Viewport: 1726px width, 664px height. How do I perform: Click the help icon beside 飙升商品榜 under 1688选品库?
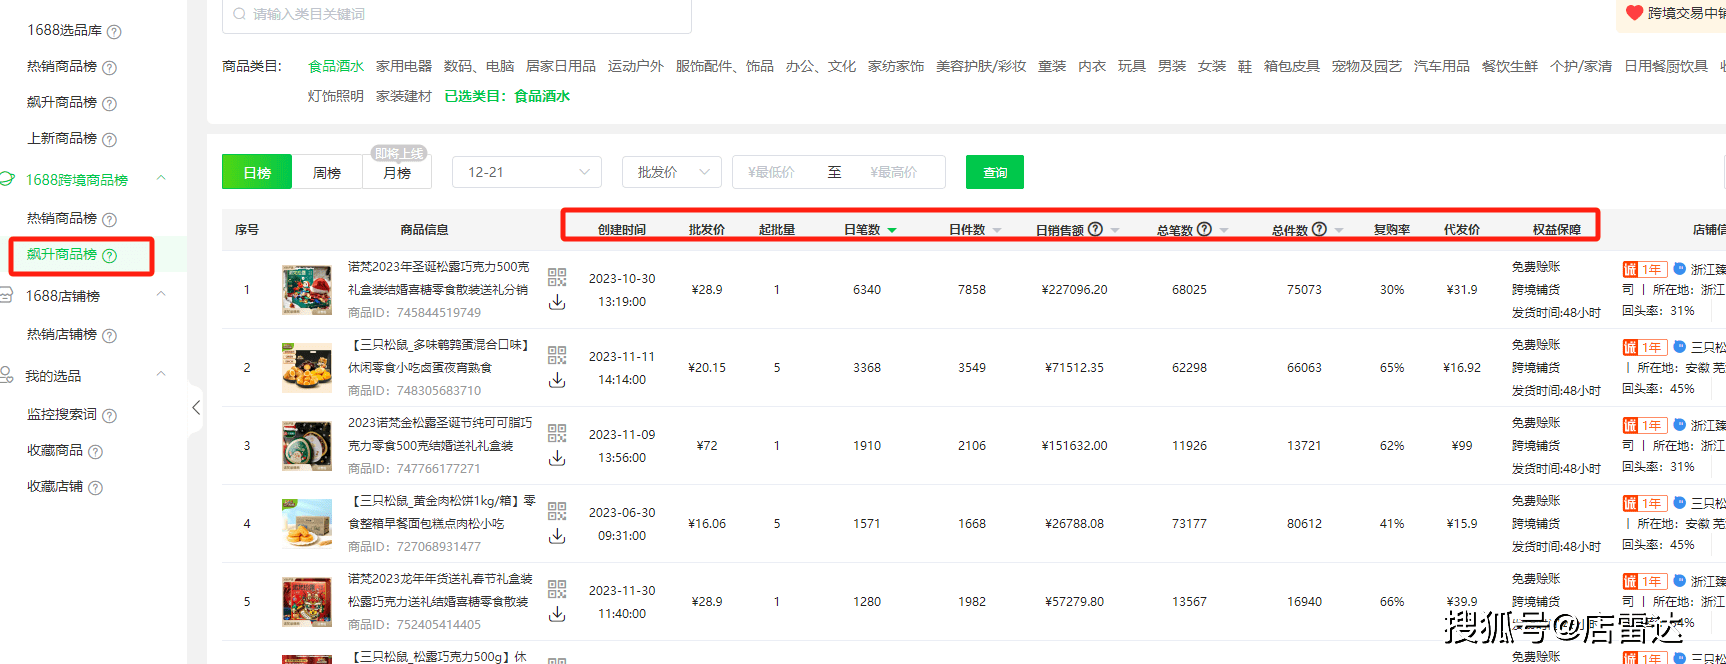click(110, 104)
